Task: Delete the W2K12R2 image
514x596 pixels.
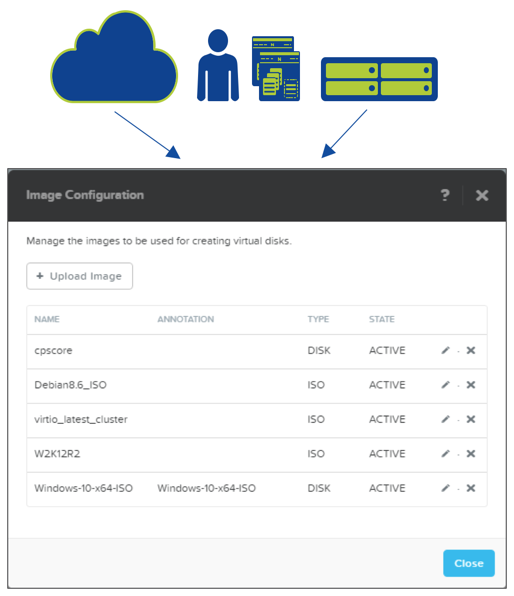Action: click(471, 453)
